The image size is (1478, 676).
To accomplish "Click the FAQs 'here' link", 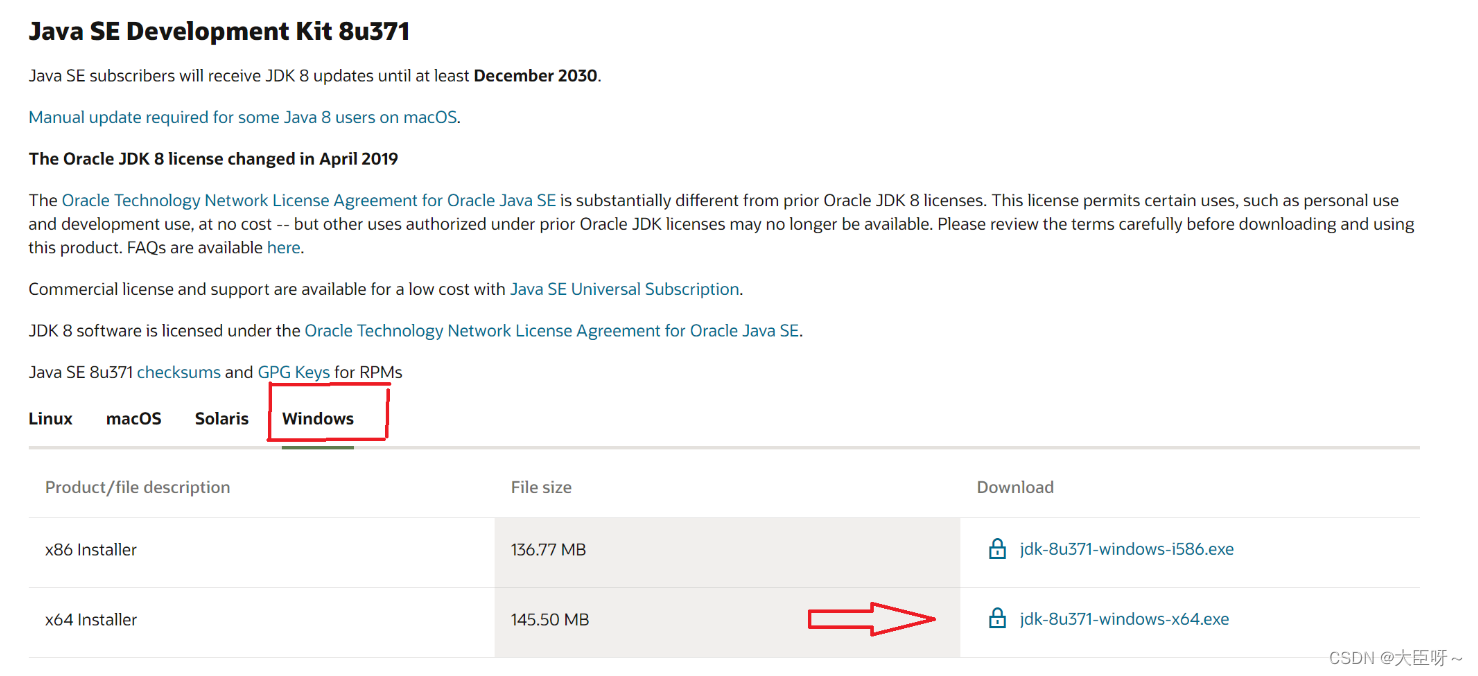I will 283,247.
